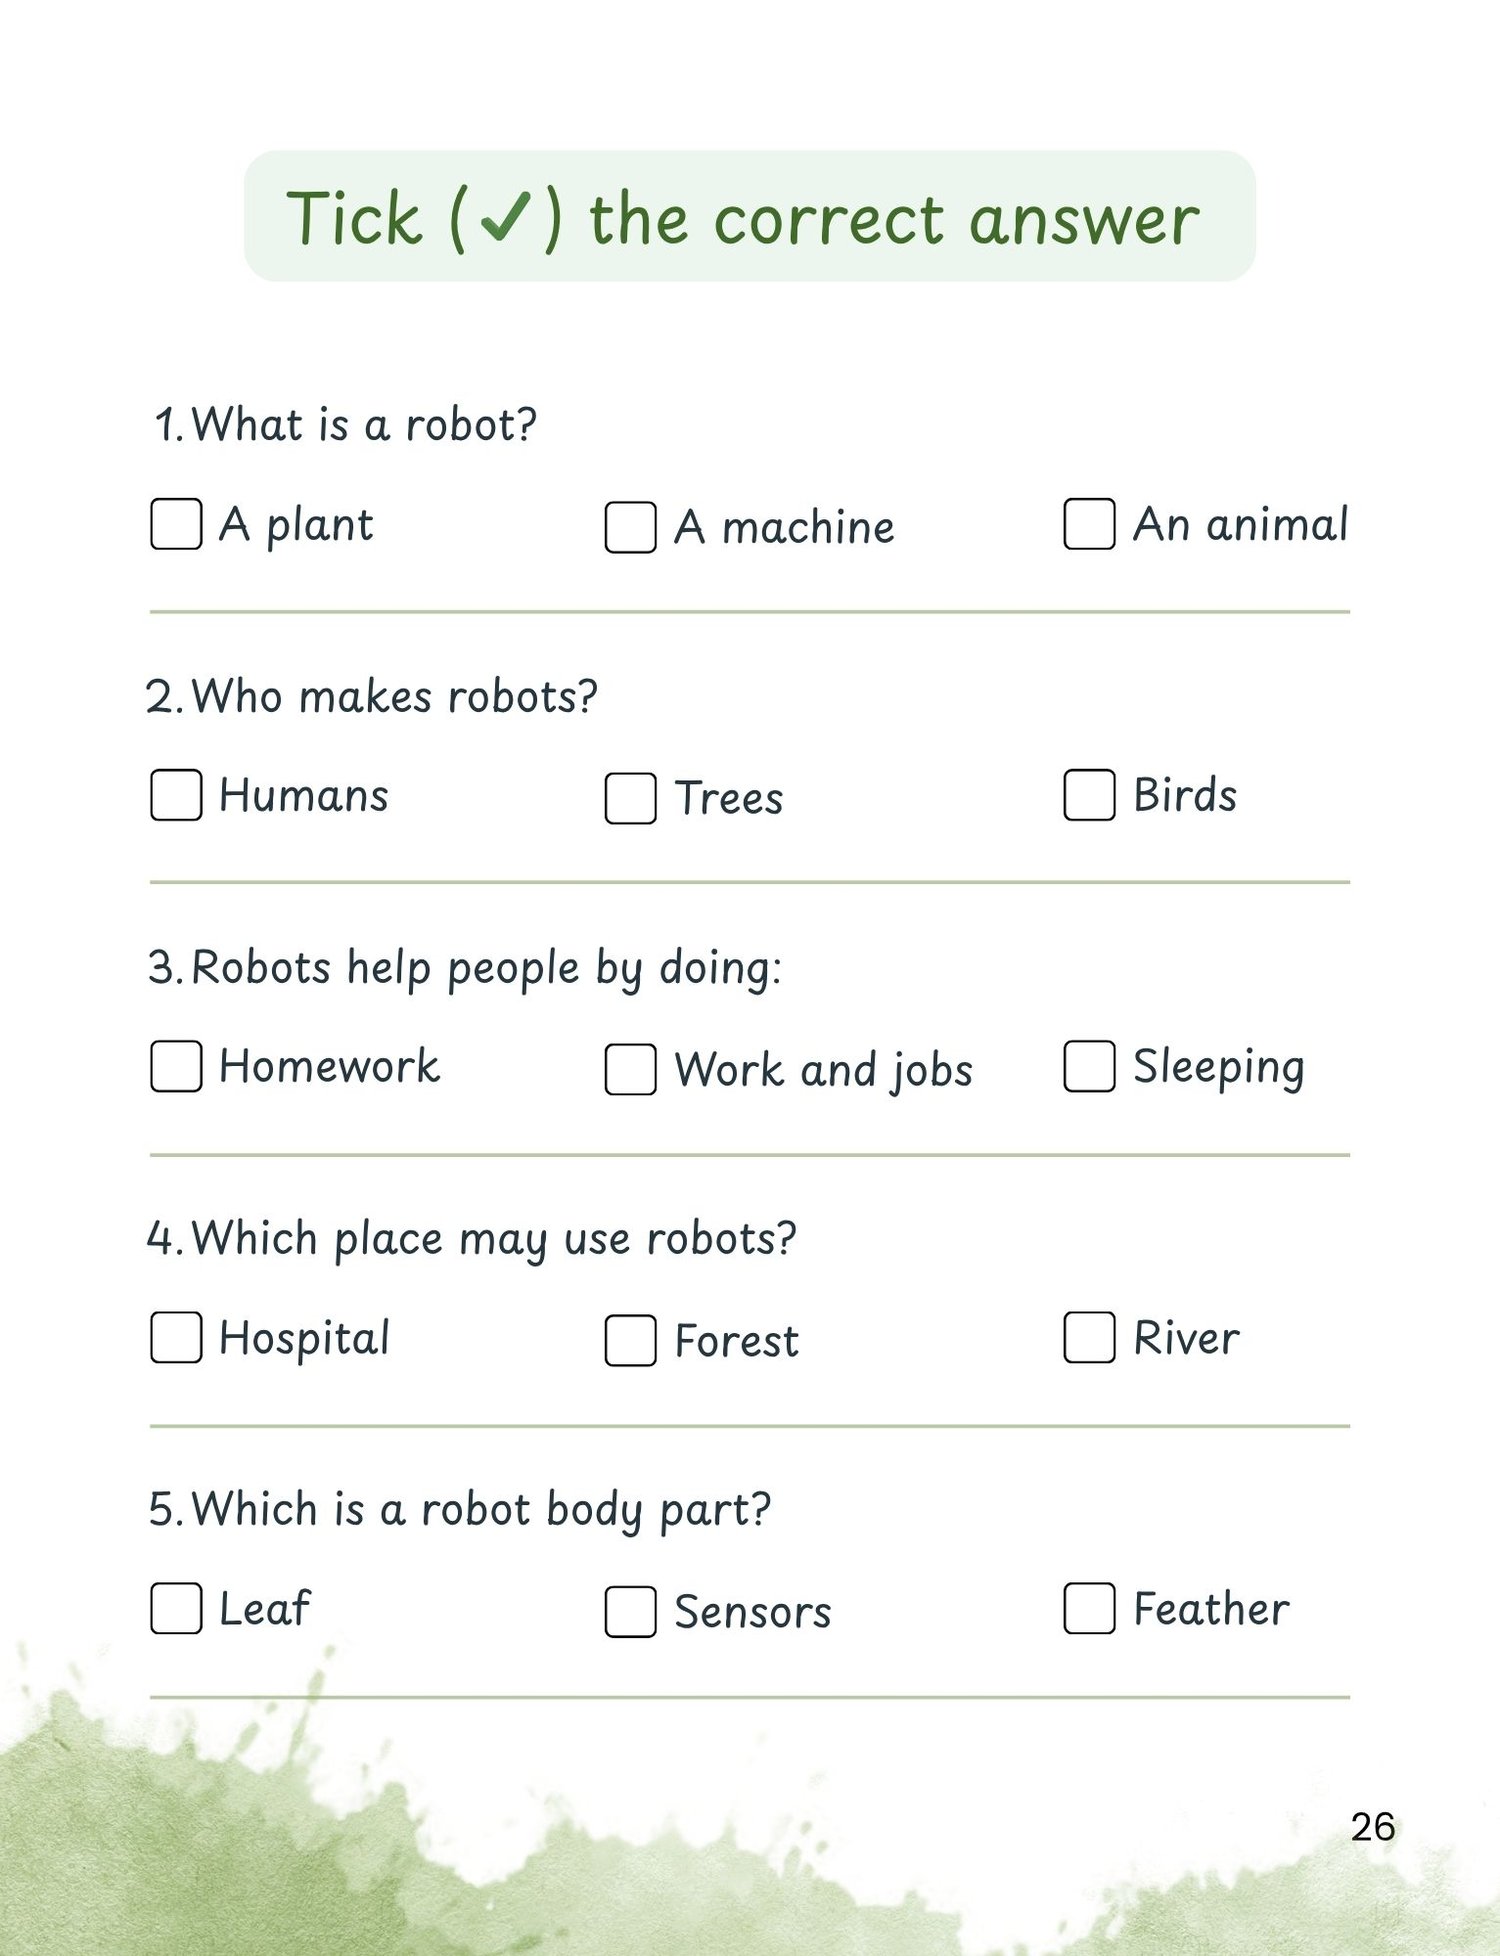Check the 'Feather' box
This screenshot has width=1500, height=1956.
[1090, 1608]
